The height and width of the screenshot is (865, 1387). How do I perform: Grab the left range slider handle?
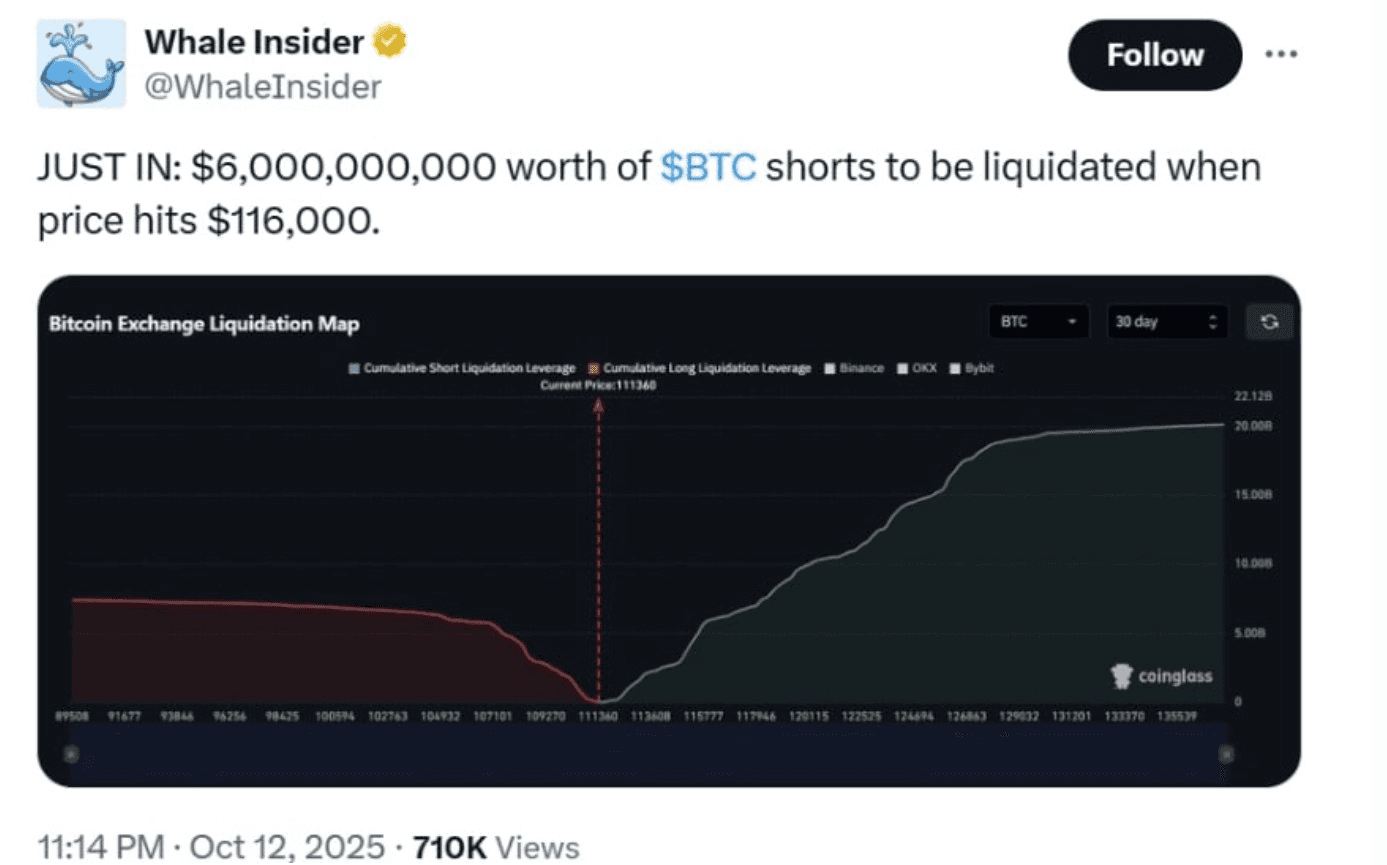pyautogui.click(x=69, y=753)
